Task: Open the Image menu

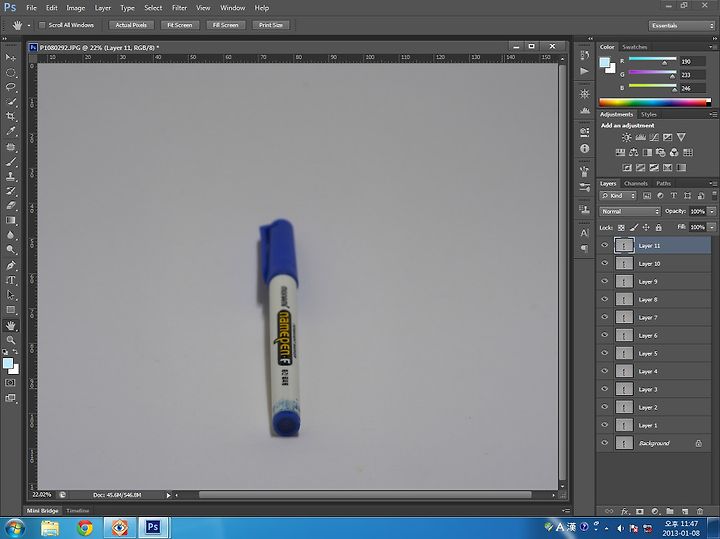Action: 76,8
